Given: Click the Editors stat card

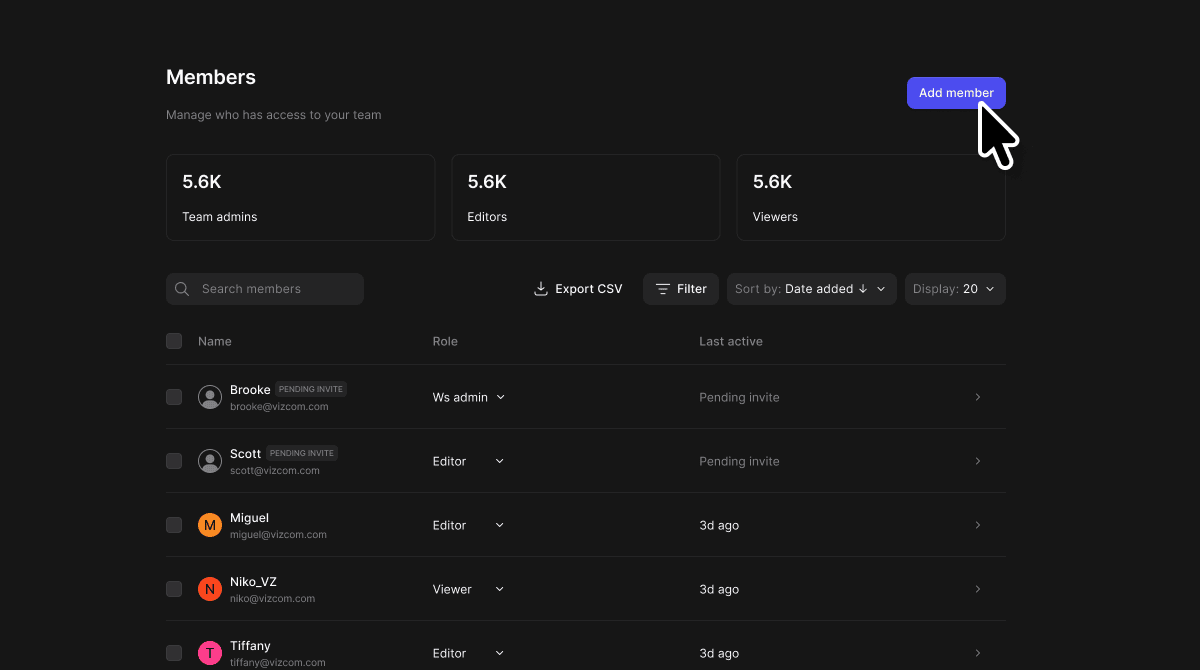Looking at the screenshot, I should click(x=586, y=197).
